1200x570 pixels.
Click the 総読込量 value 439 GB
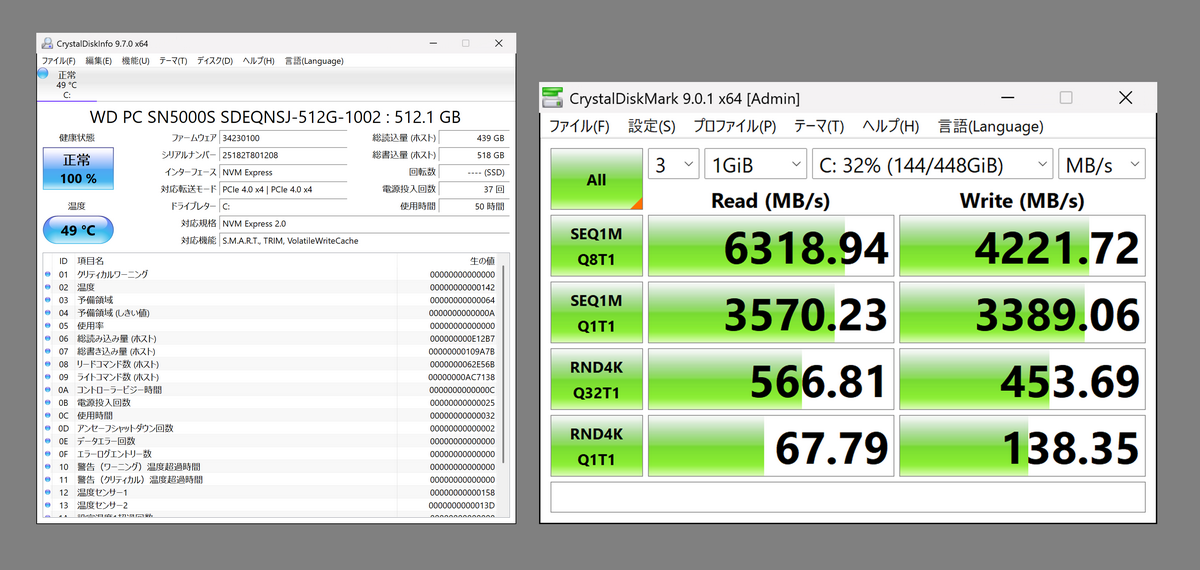(x=474, y=138)
